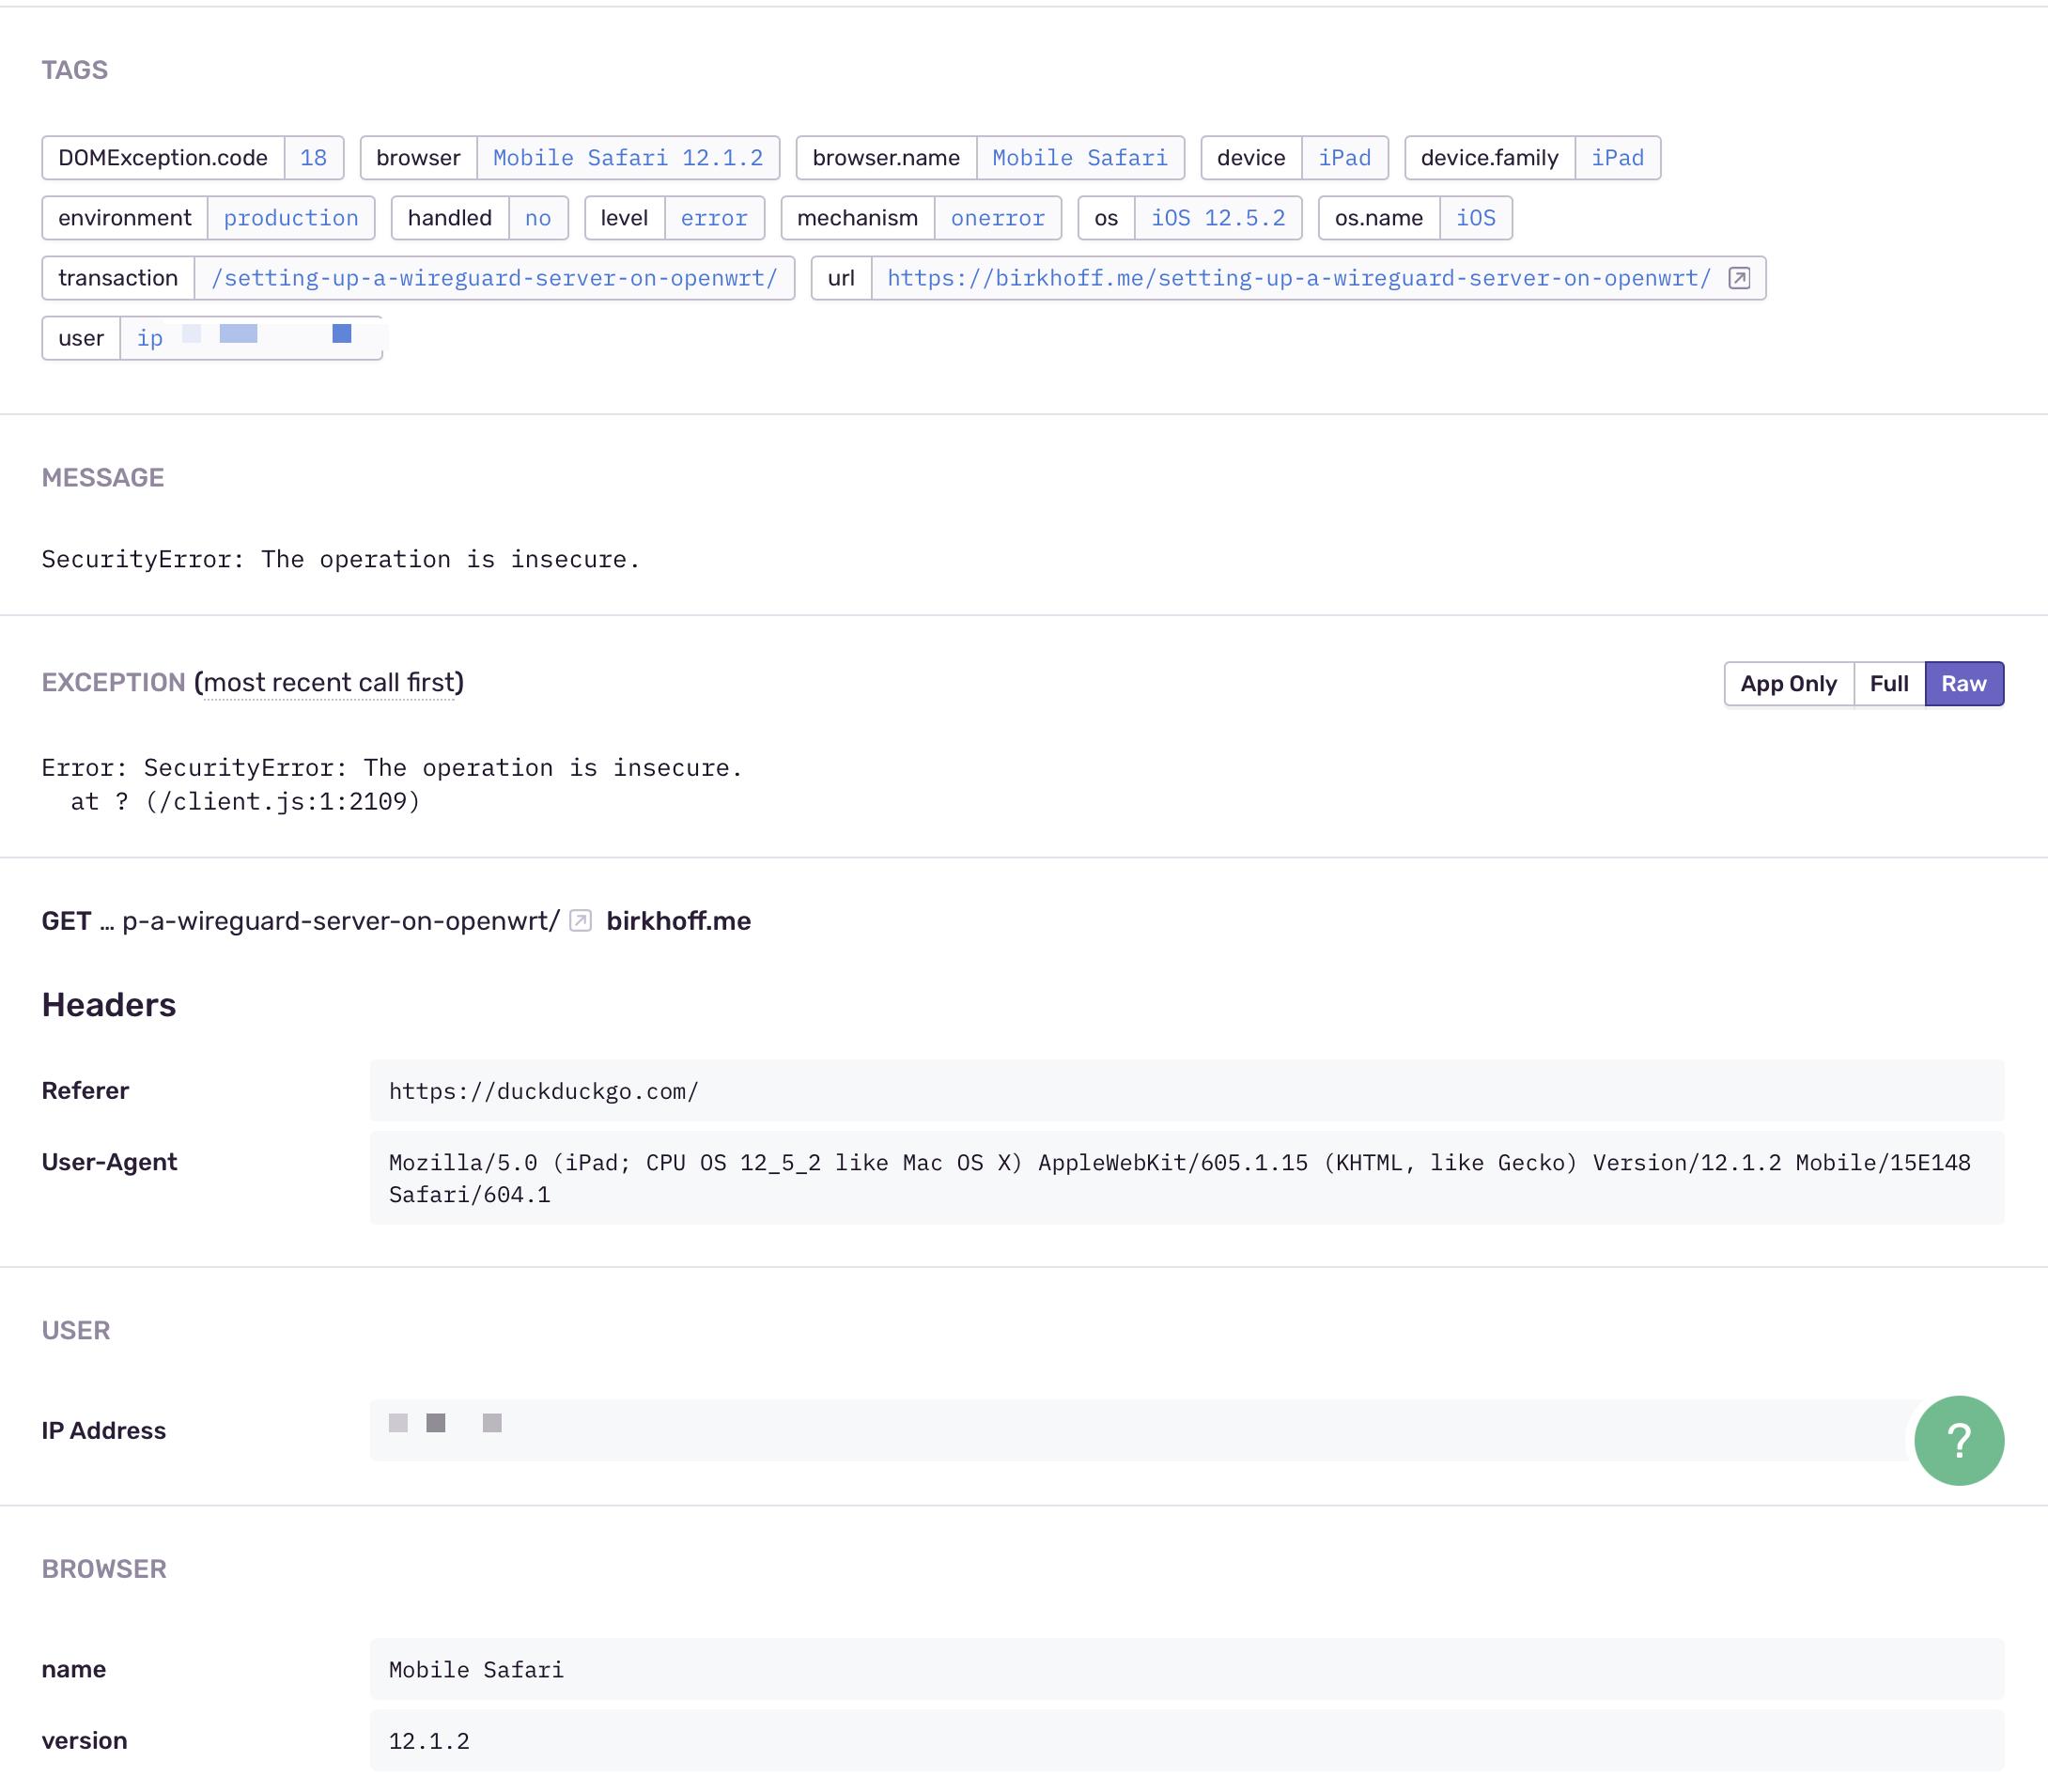The height and width of the screenshot is (1792, 2048).
Task: Open external link icon next to url tag
Action: [1739, 278]
